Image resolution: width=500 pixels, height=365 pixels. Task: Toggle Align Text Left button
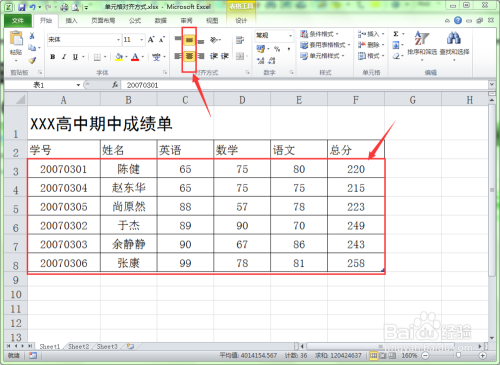pyautogui.click(x=178, y=56)
